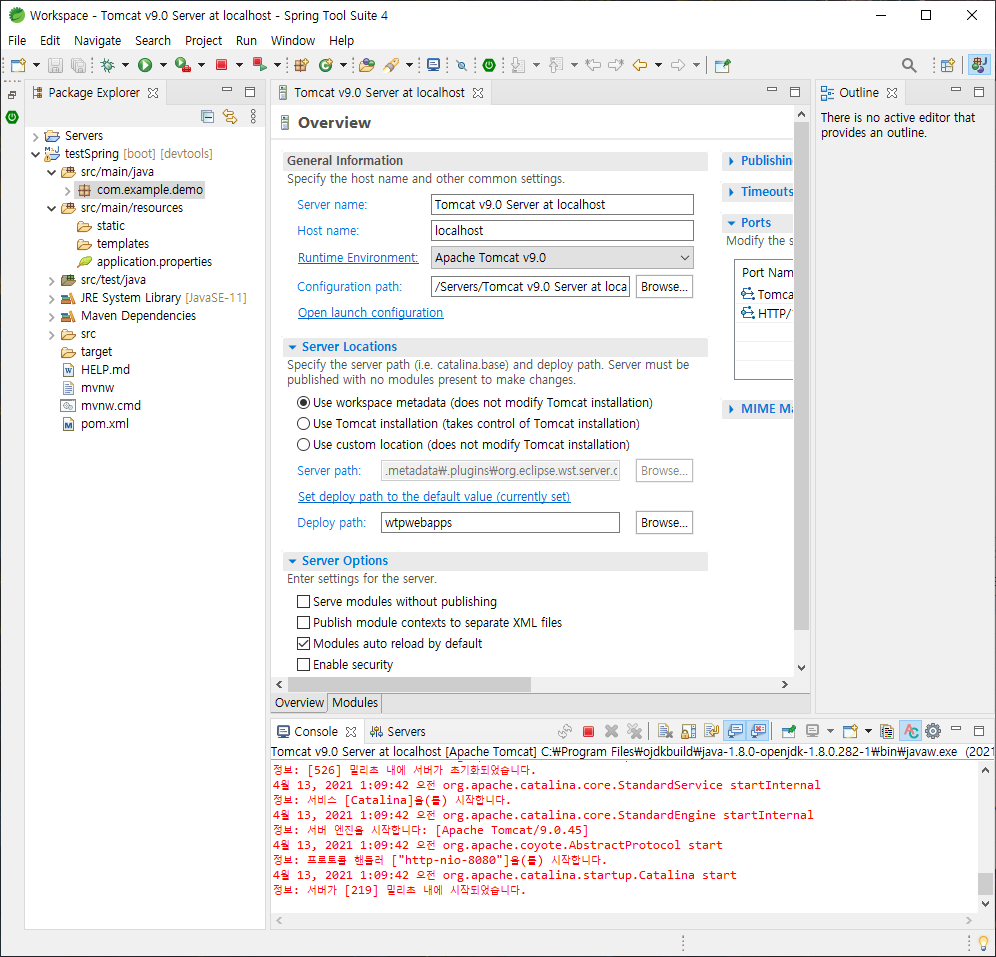Viewport: 996px width, 957px height.
Task: Open the Project menu
Action: (203, 41)
